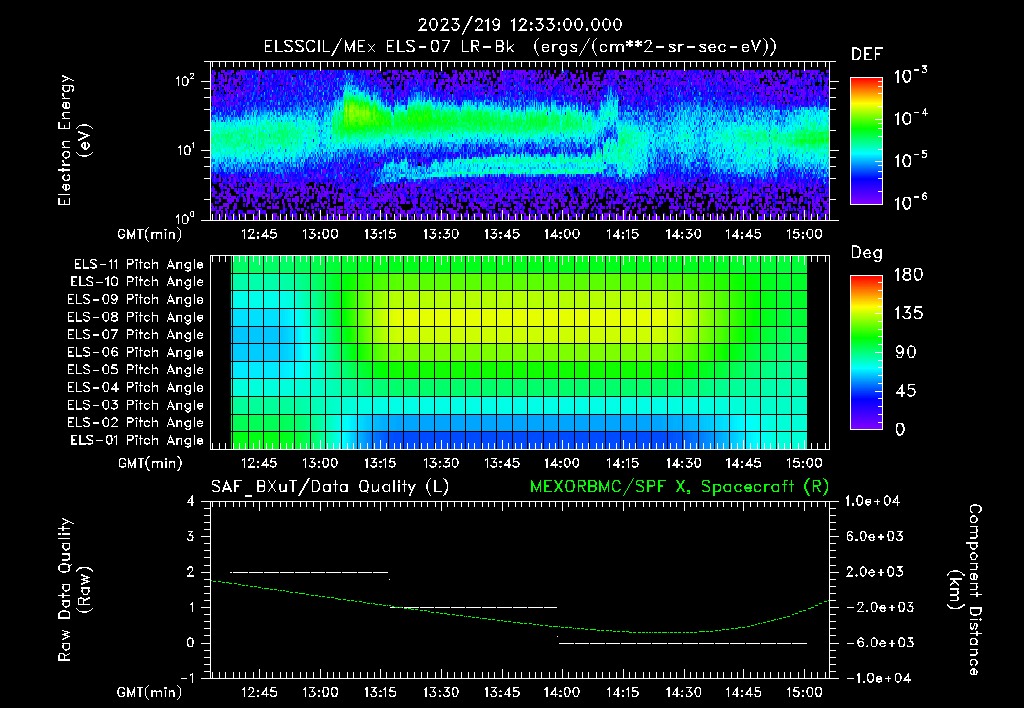
Task: Click the data quality line at level 1
Action: 474,608
